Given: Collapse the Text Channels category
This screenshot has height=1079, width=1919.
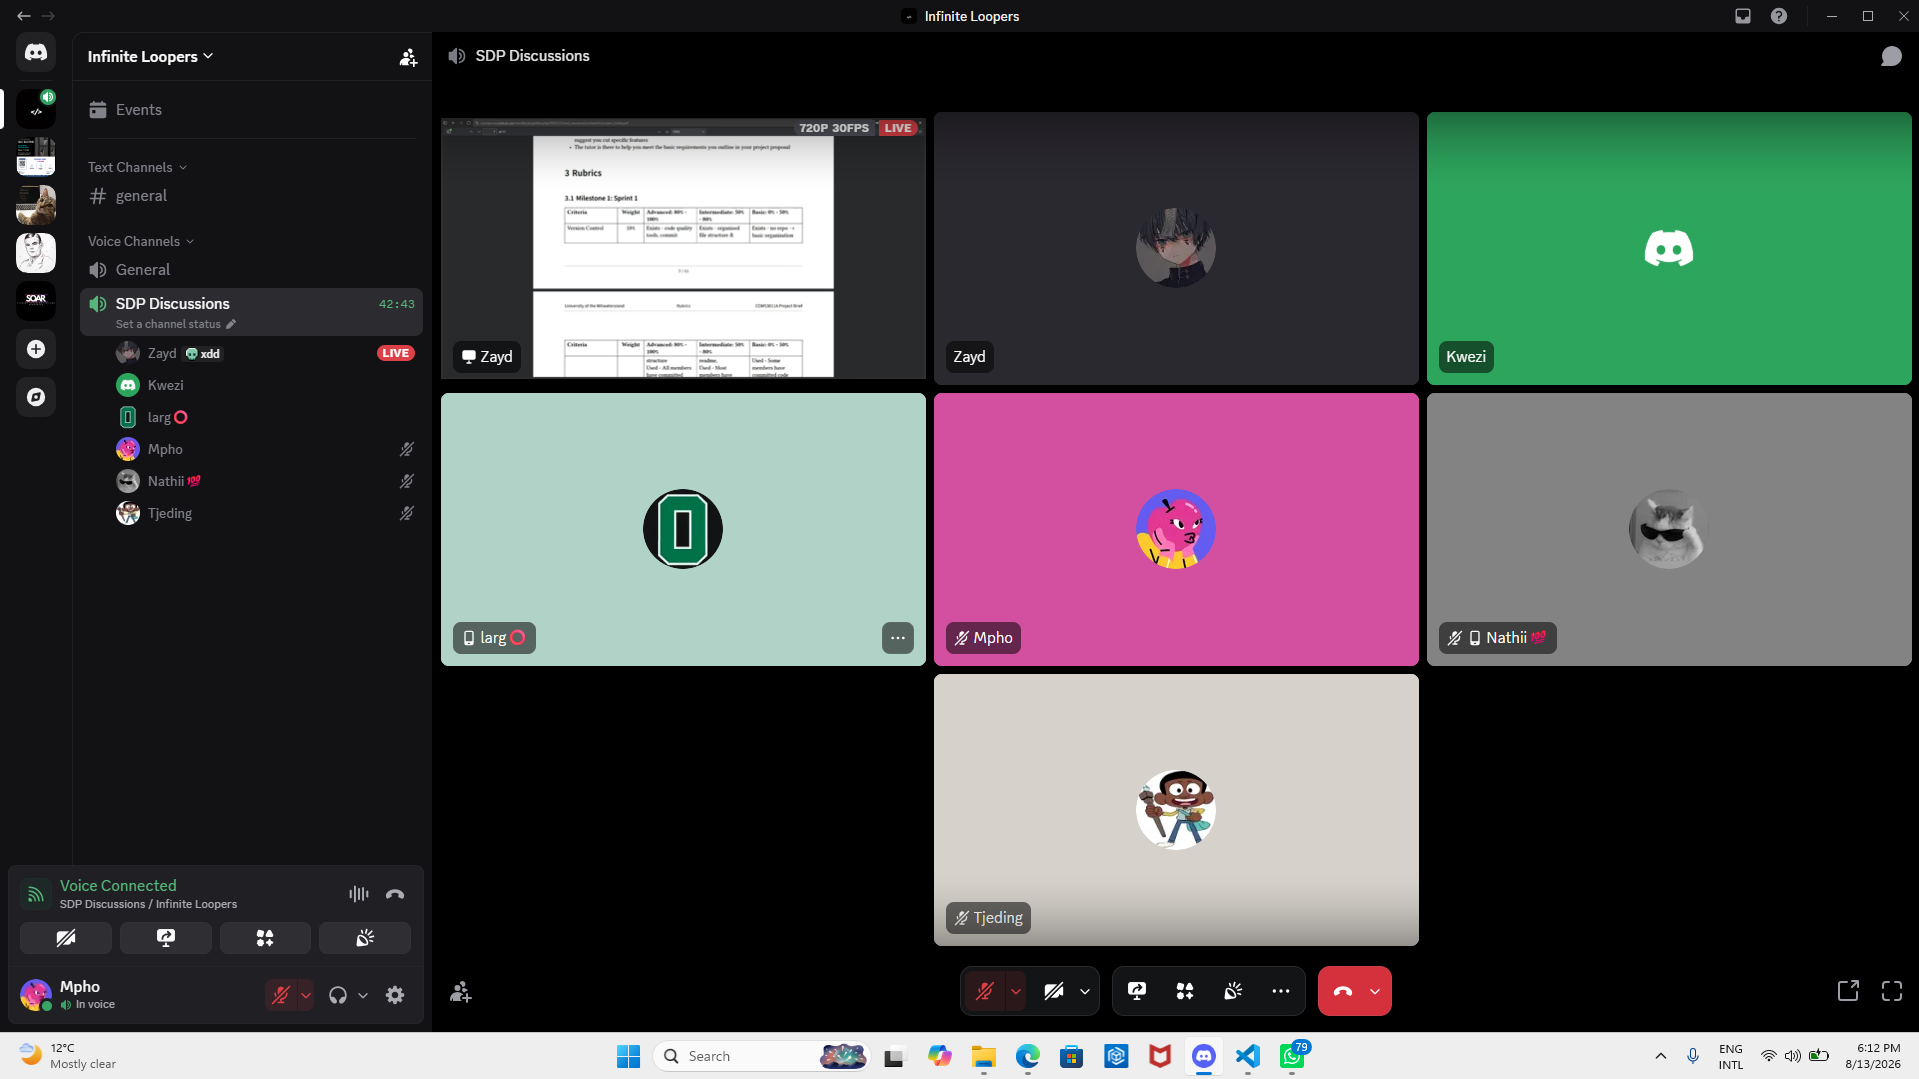Looking at the screenshot, I should (x=137, y=167).
